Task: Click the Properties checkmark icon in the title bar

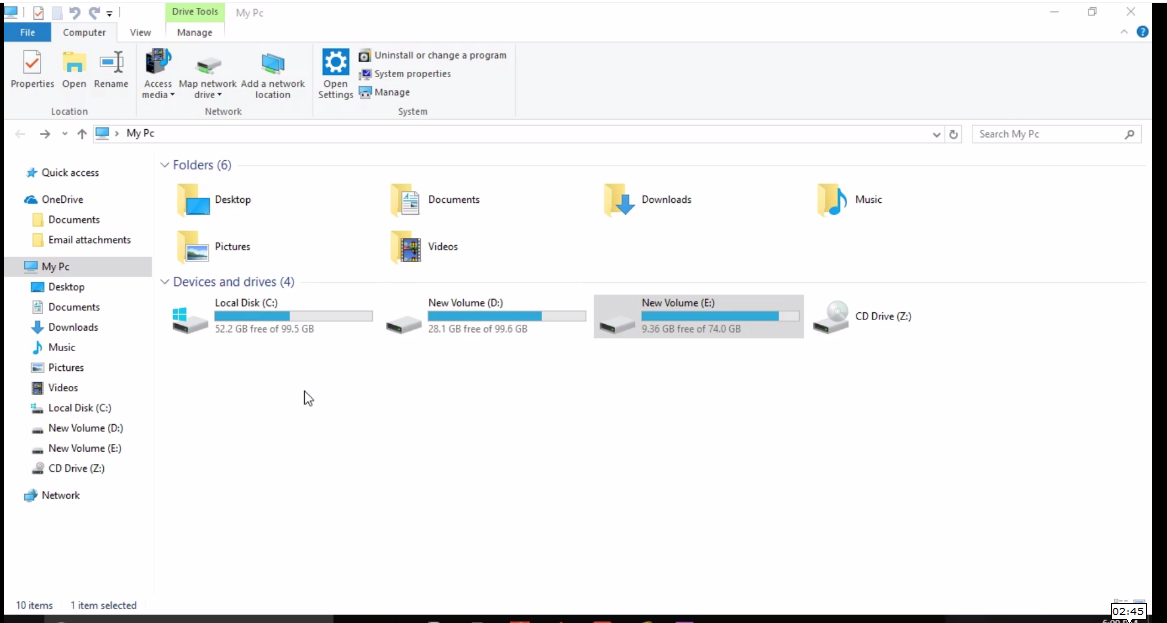Action: point(38,13)
